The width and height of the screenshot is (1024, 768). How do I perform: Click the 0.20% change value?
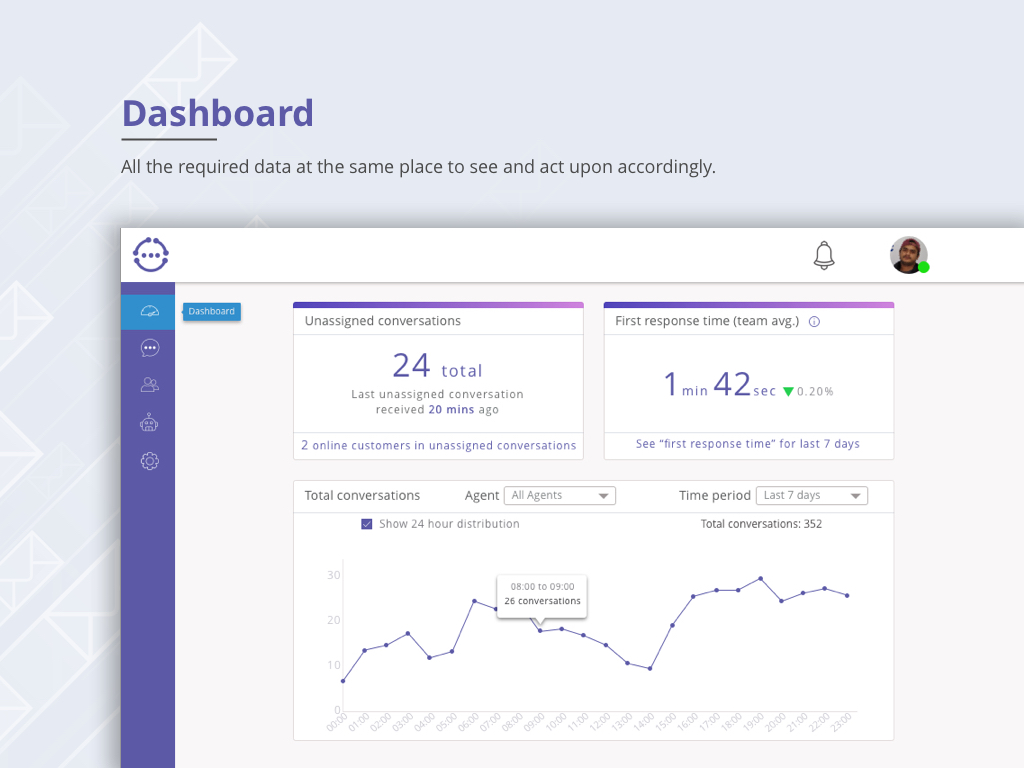[x=815, y=392]
